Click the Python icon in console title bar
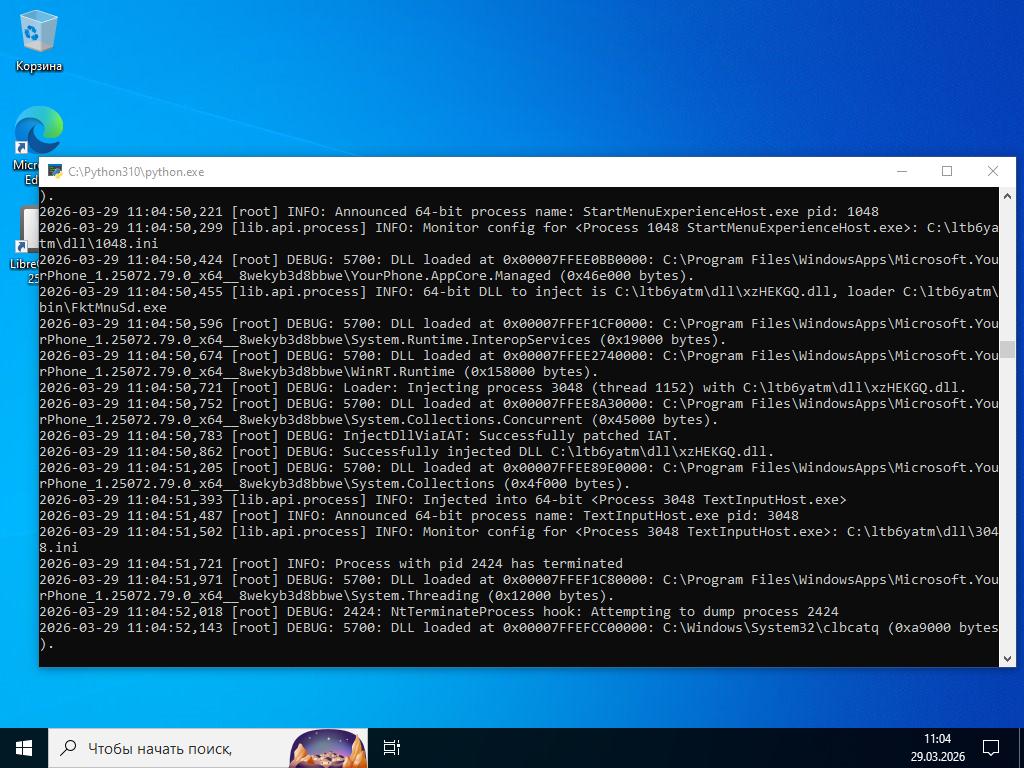This screenshot has width=1024, height=768. 55,172
